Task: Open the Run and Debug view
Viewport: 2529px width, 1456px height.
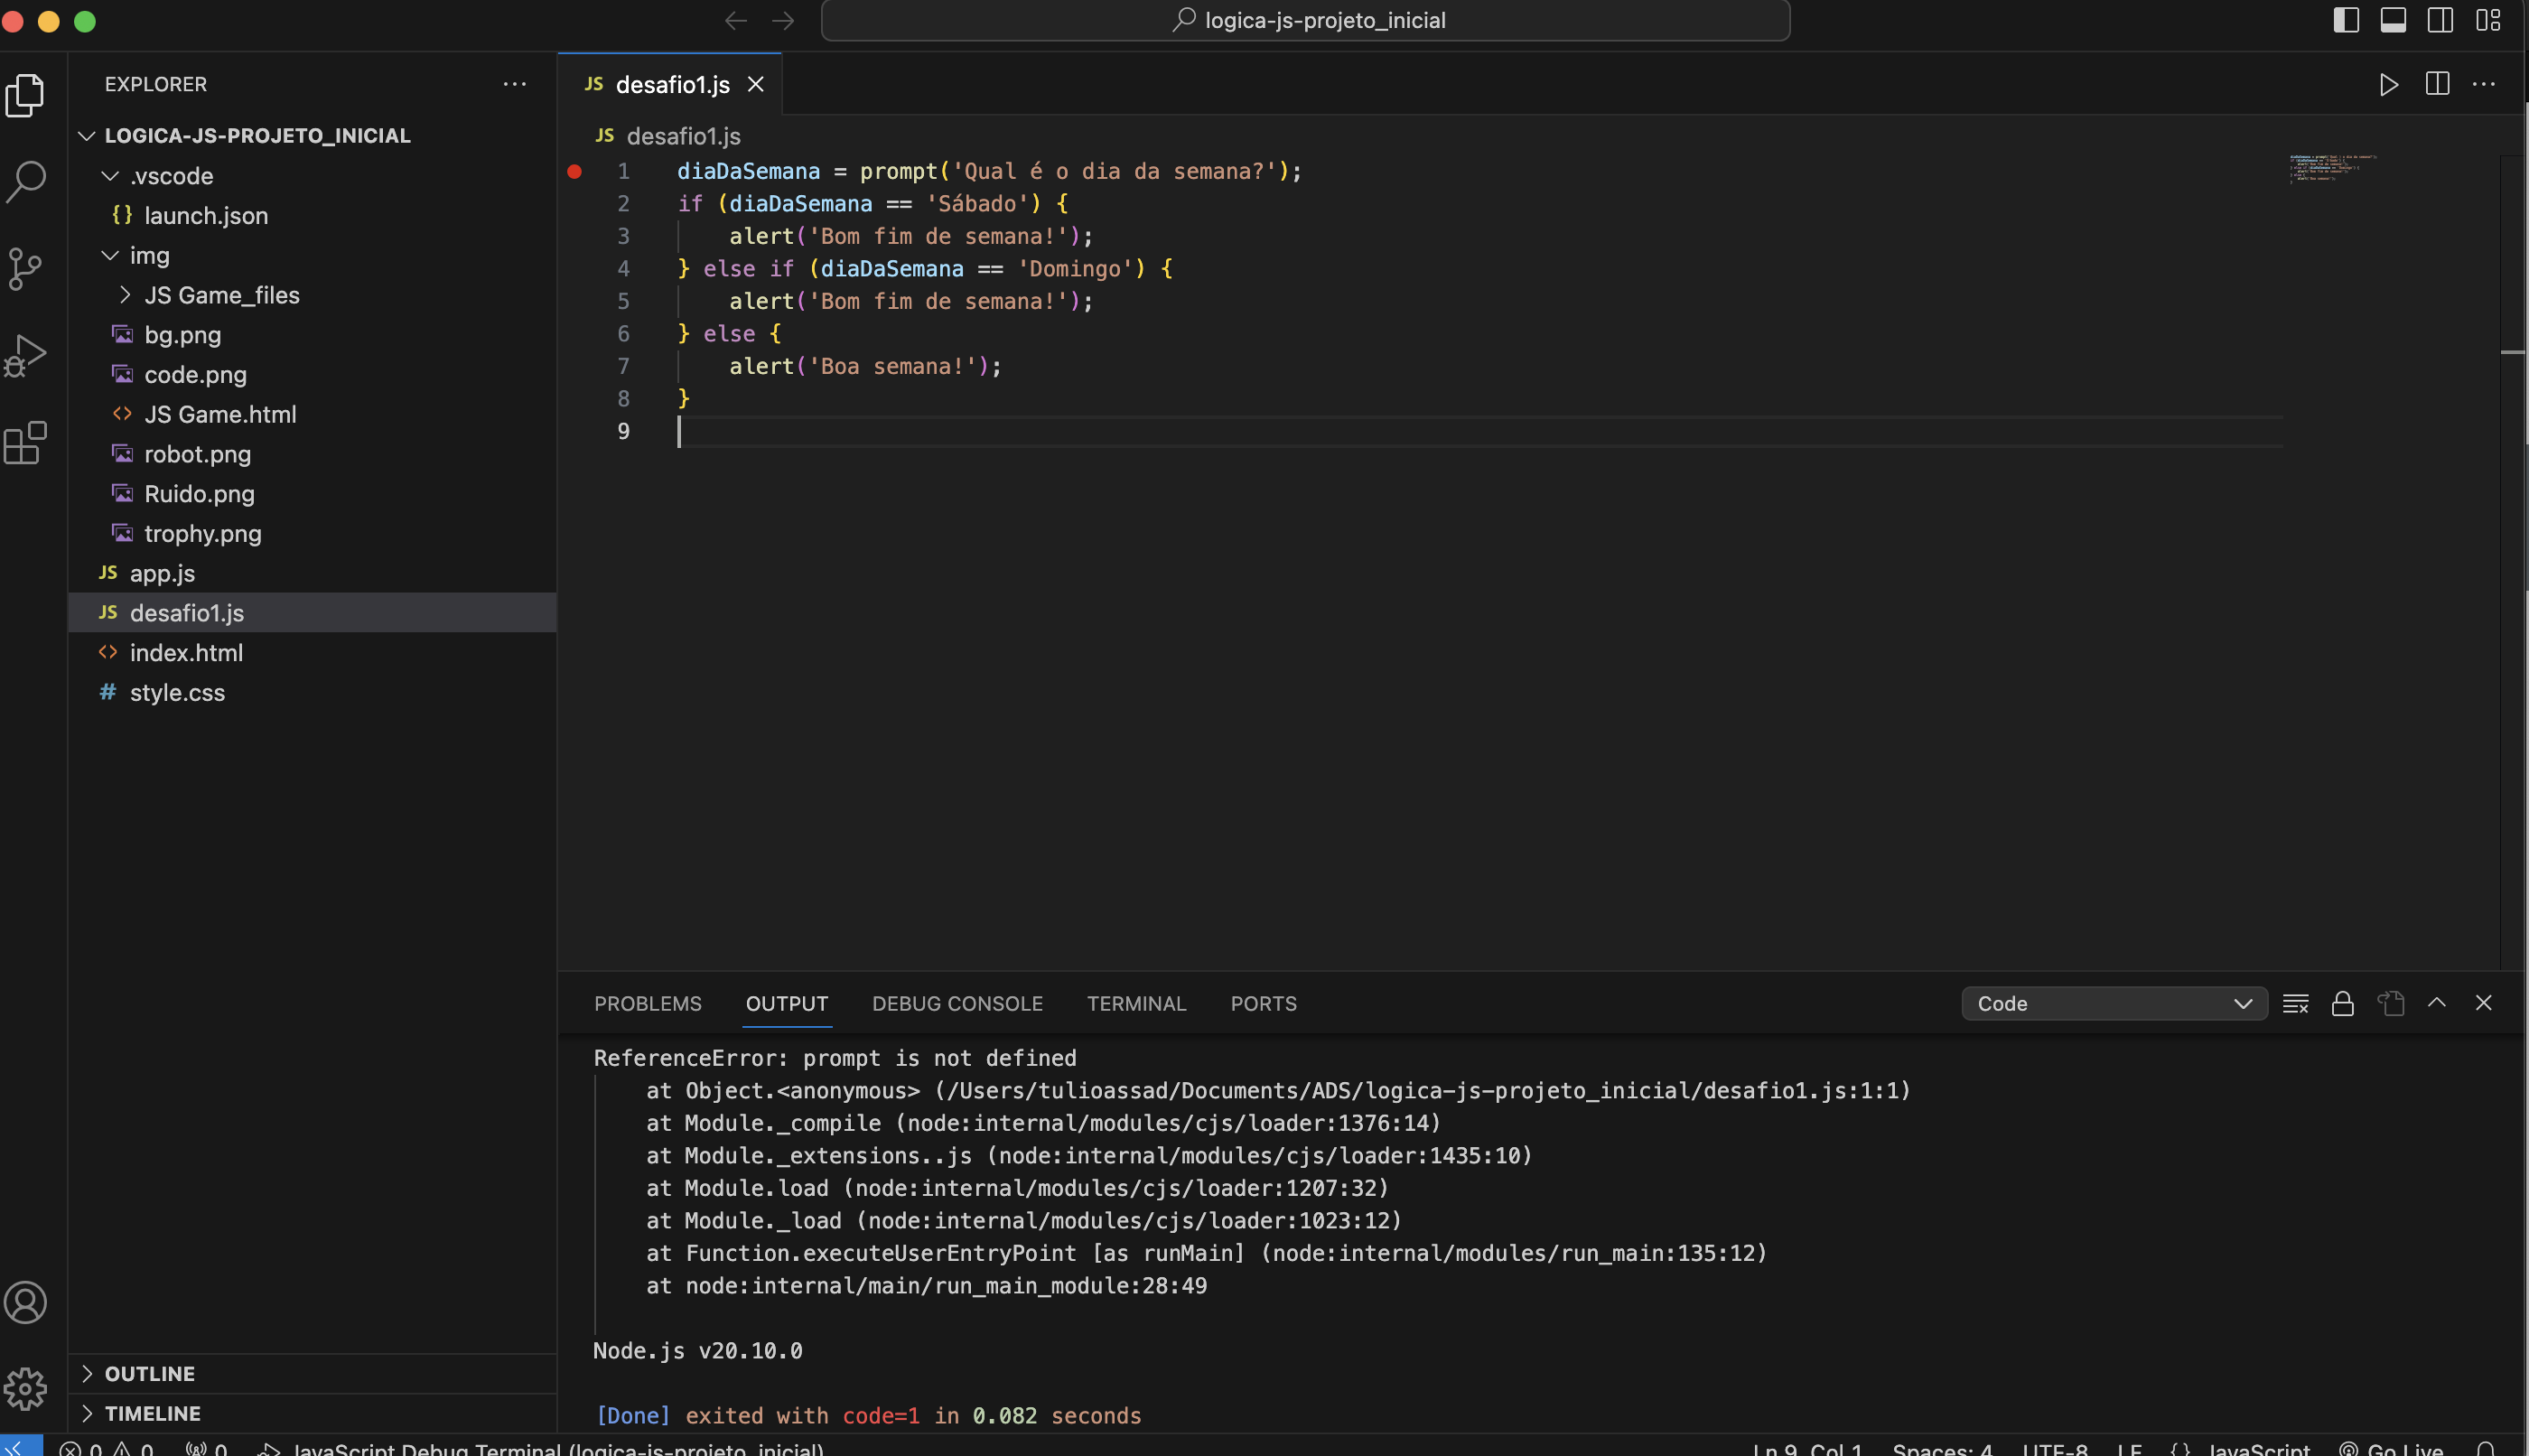Action: pos(26,355)
